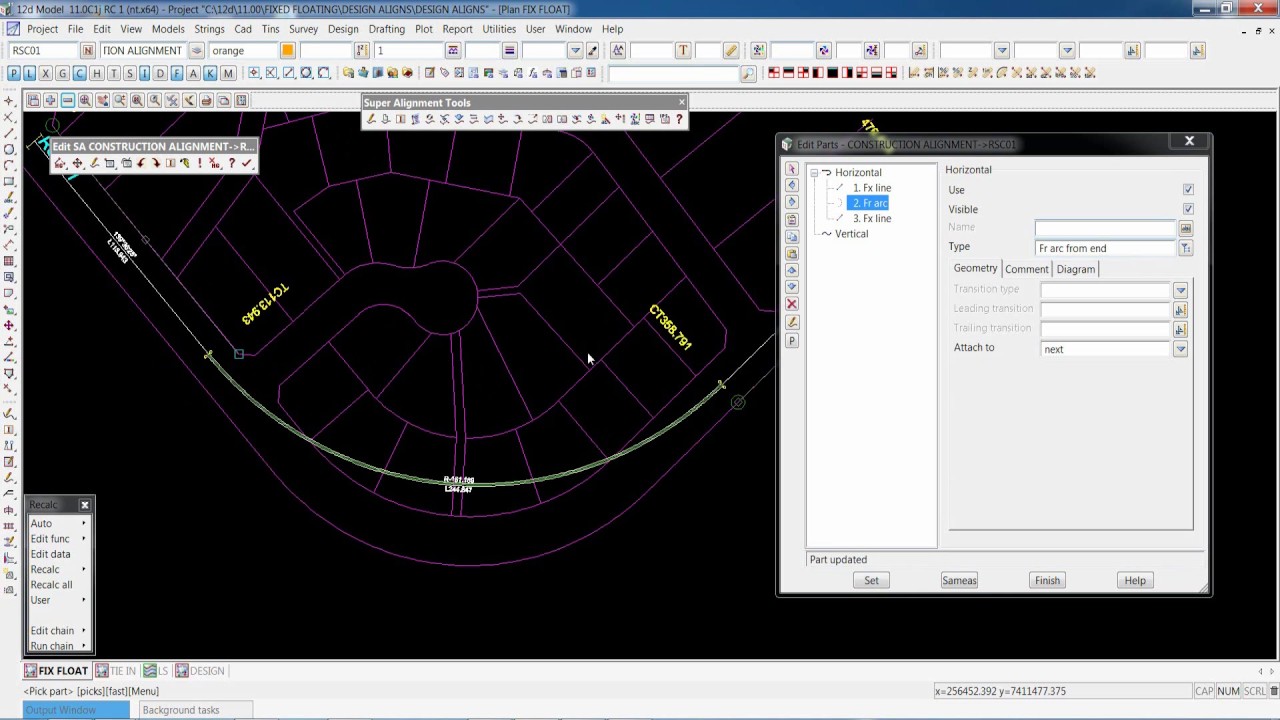Click the N name icon beside RSC01 field
Image resolution: width=1280 pixels, height=720 pixels.
click(x=88, y=50)
